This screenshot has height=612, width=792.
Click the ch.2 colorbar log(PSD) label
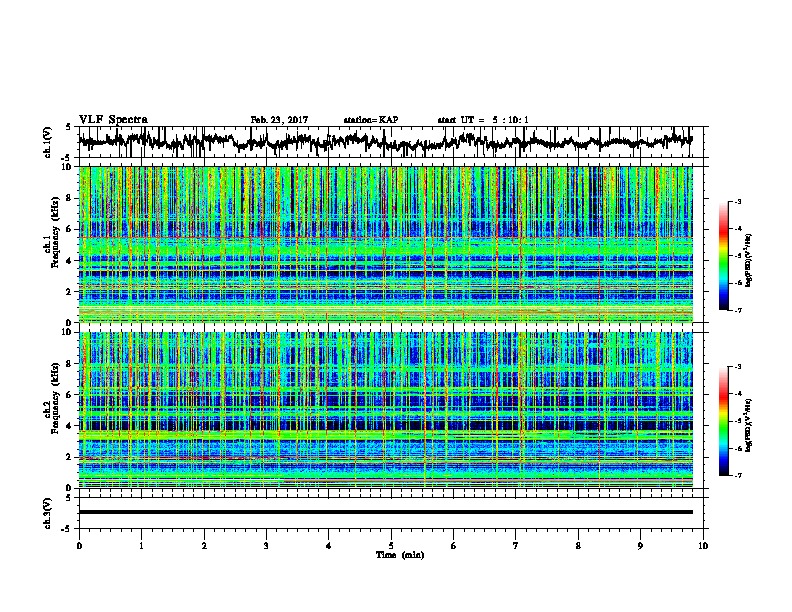pos(749,425)
